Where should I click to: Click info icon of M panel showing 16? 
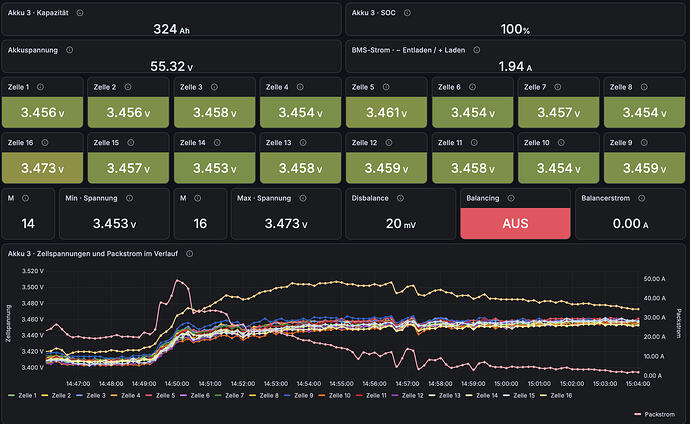pos(198,198)
